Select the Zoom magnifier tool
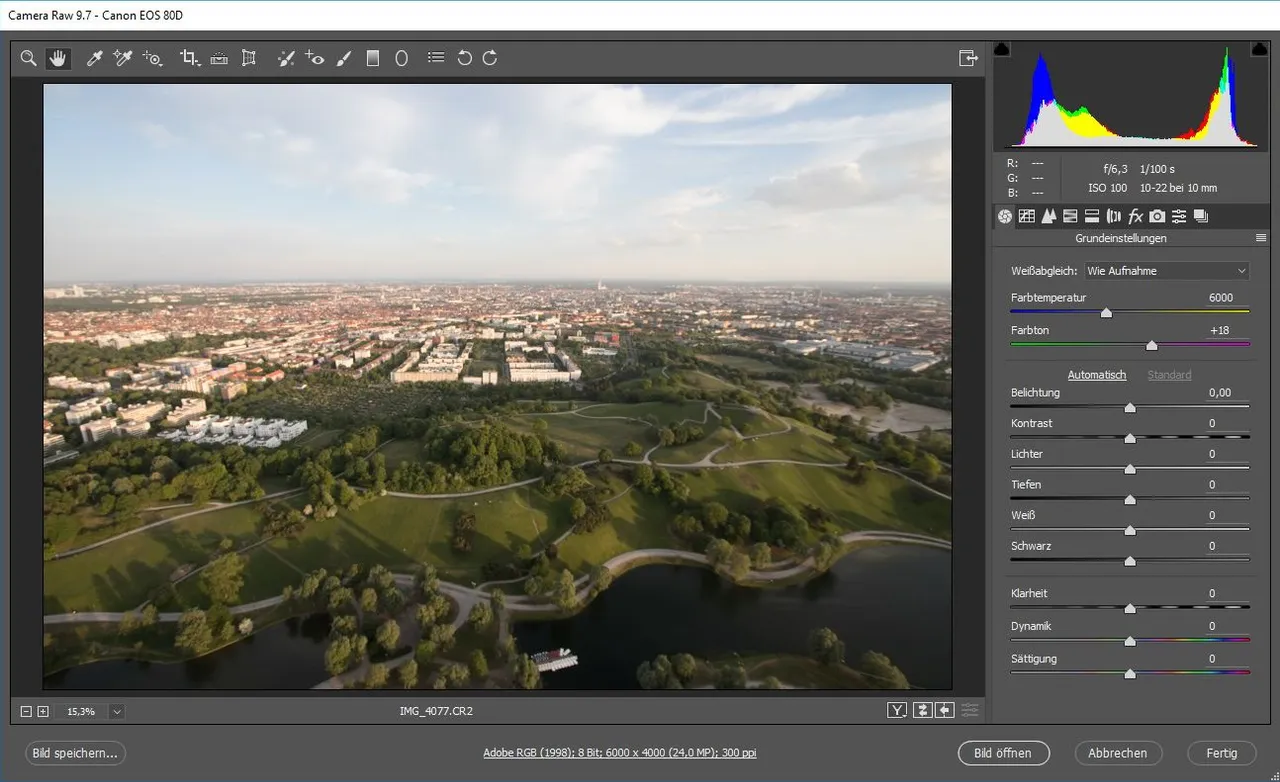This screenshot has width=1280, height=782. click(x=29, y=58)
